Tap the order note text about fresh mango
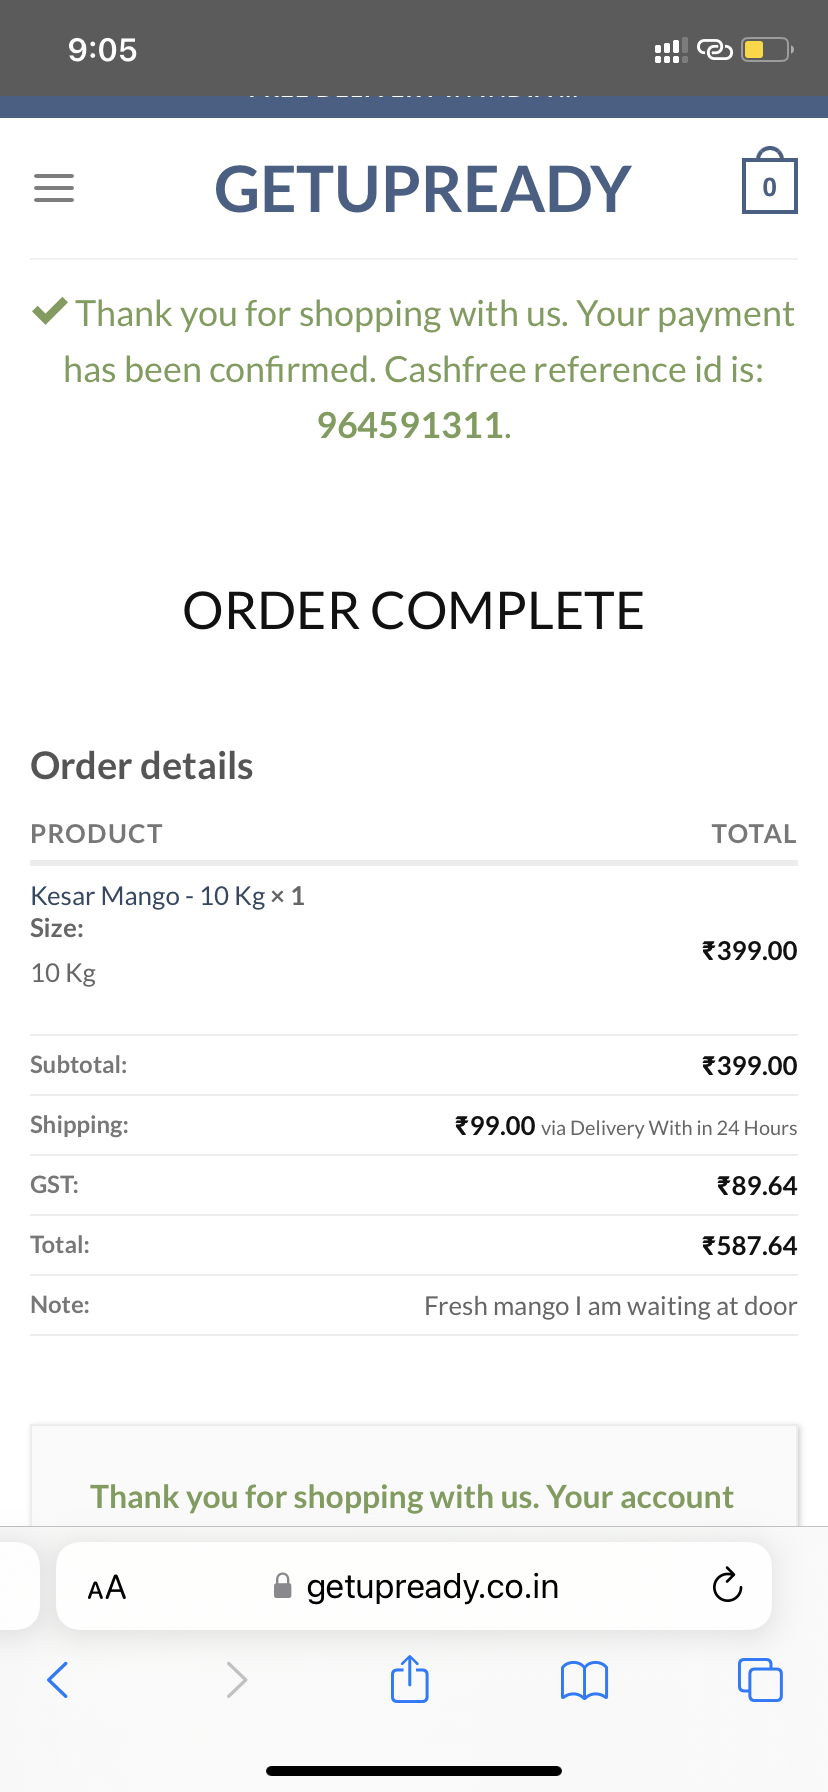 coord(610,1306)
